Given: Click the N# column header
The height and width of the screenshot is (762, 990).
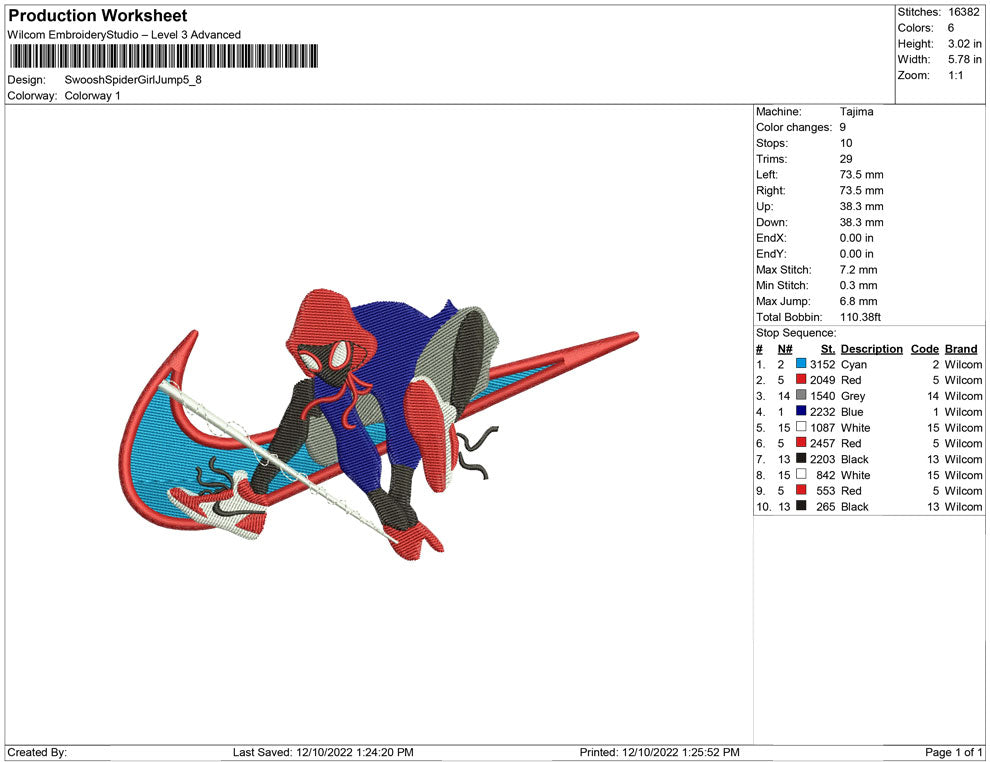Looking at the screenshot, I should pyautogui.click(x=785, y=348).
